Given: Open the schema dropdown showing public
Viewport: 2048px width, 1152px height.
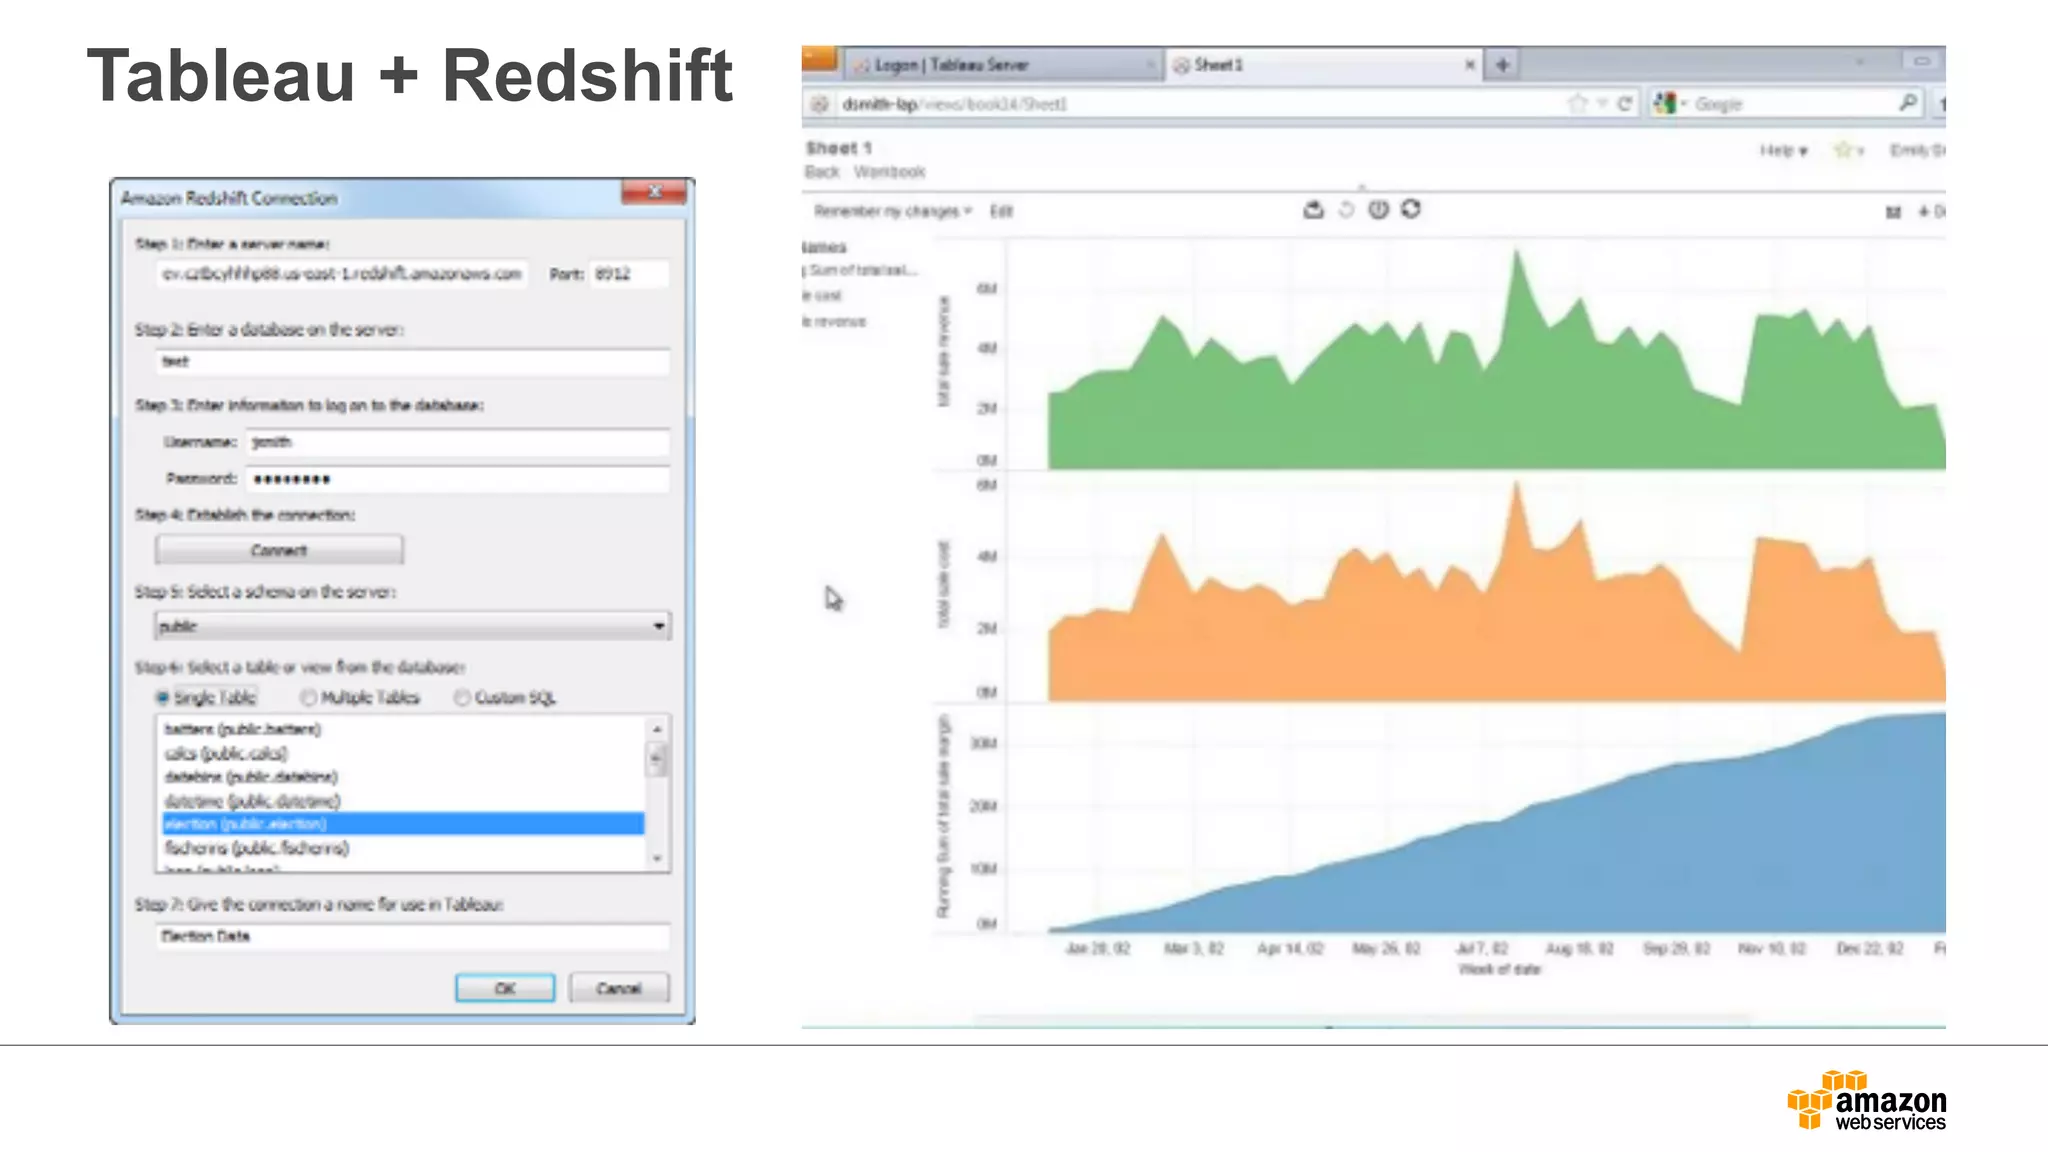Looking at the screenshot, I should click(x=412, y=626).
